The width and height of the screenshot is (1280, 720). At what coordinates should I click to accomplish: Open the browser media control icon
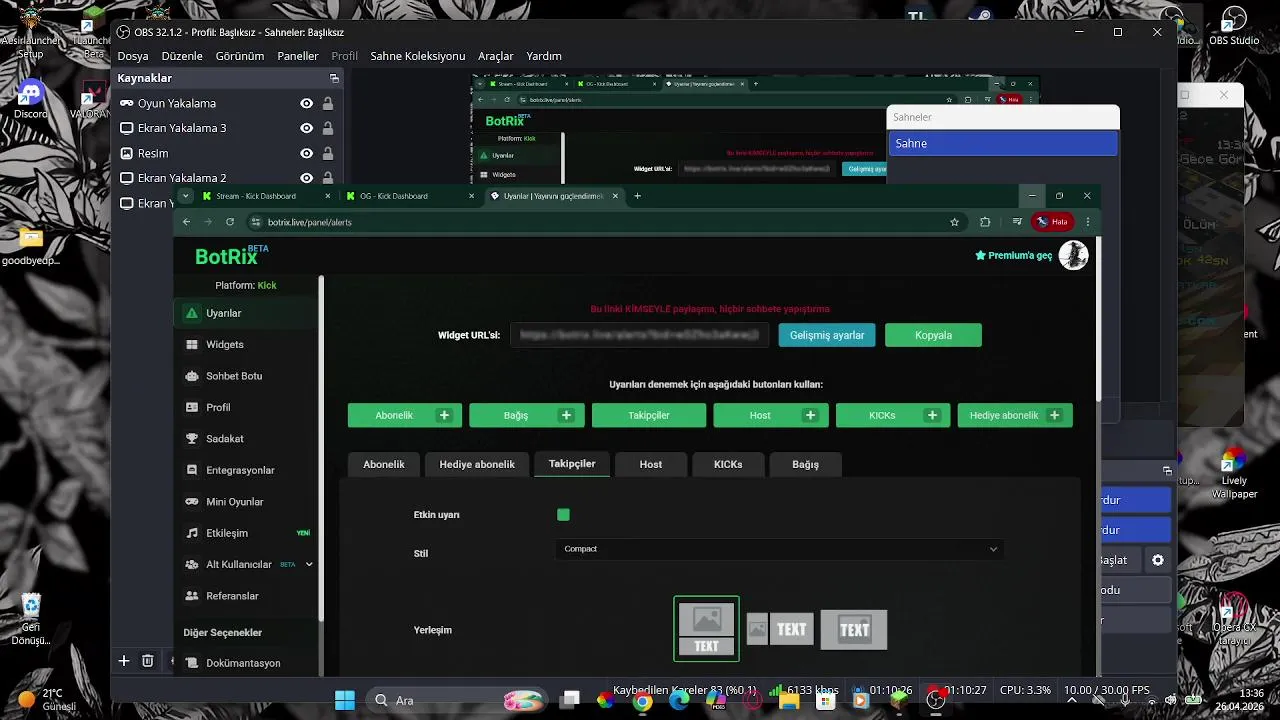pyautogui.click(x=1017, y=222)
